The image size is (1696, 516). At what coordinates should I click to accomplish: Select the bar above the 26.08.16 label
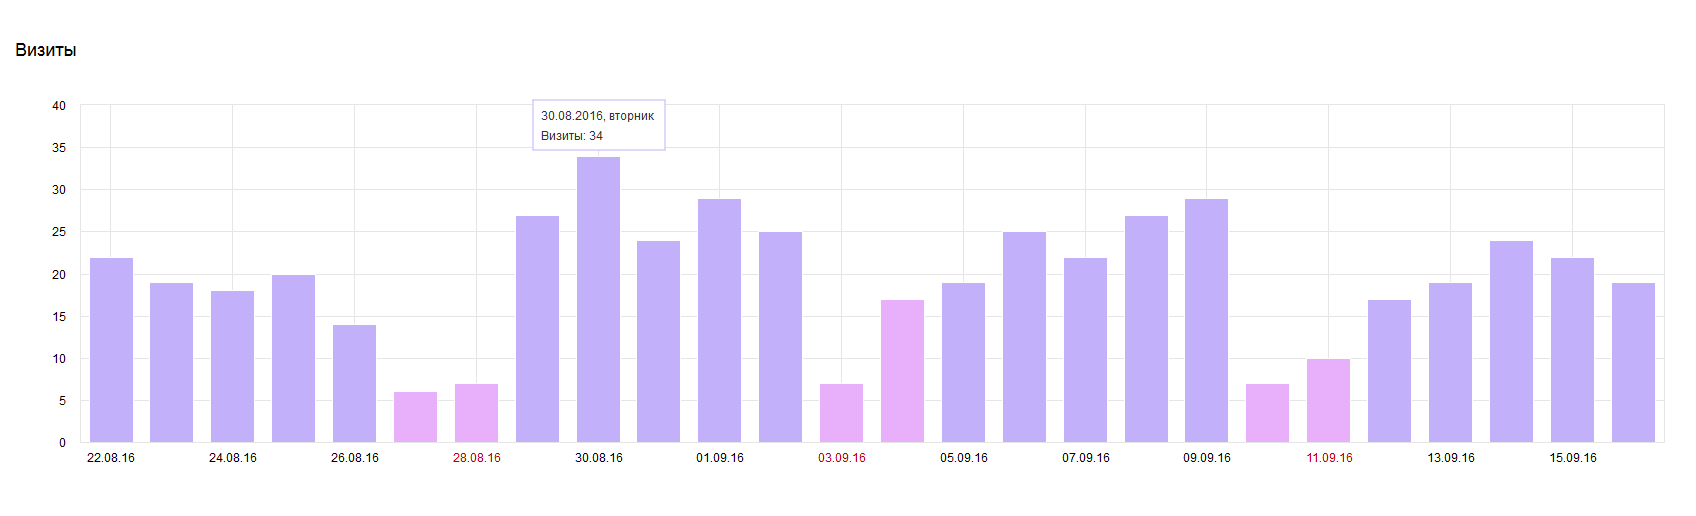coord(354,383)
